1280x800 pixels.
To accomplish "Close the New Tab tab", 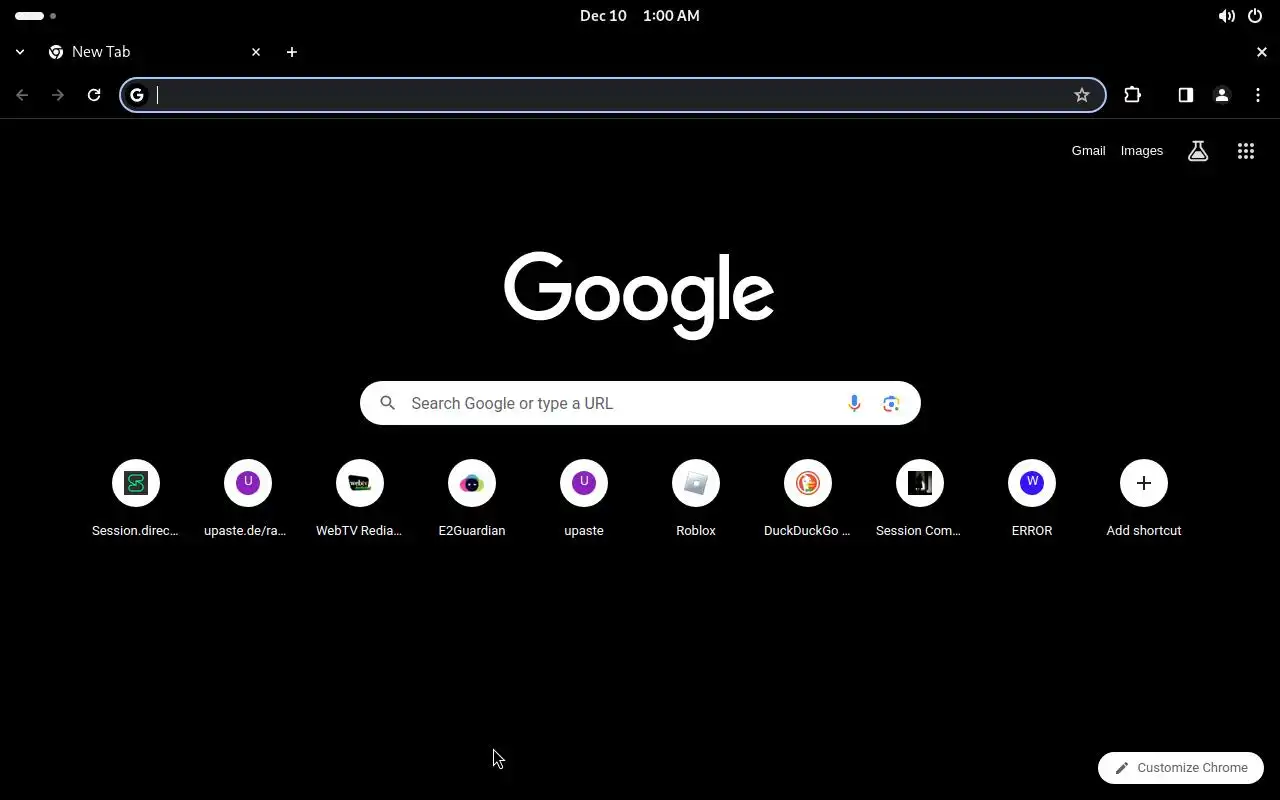I will tap(256, 52).
